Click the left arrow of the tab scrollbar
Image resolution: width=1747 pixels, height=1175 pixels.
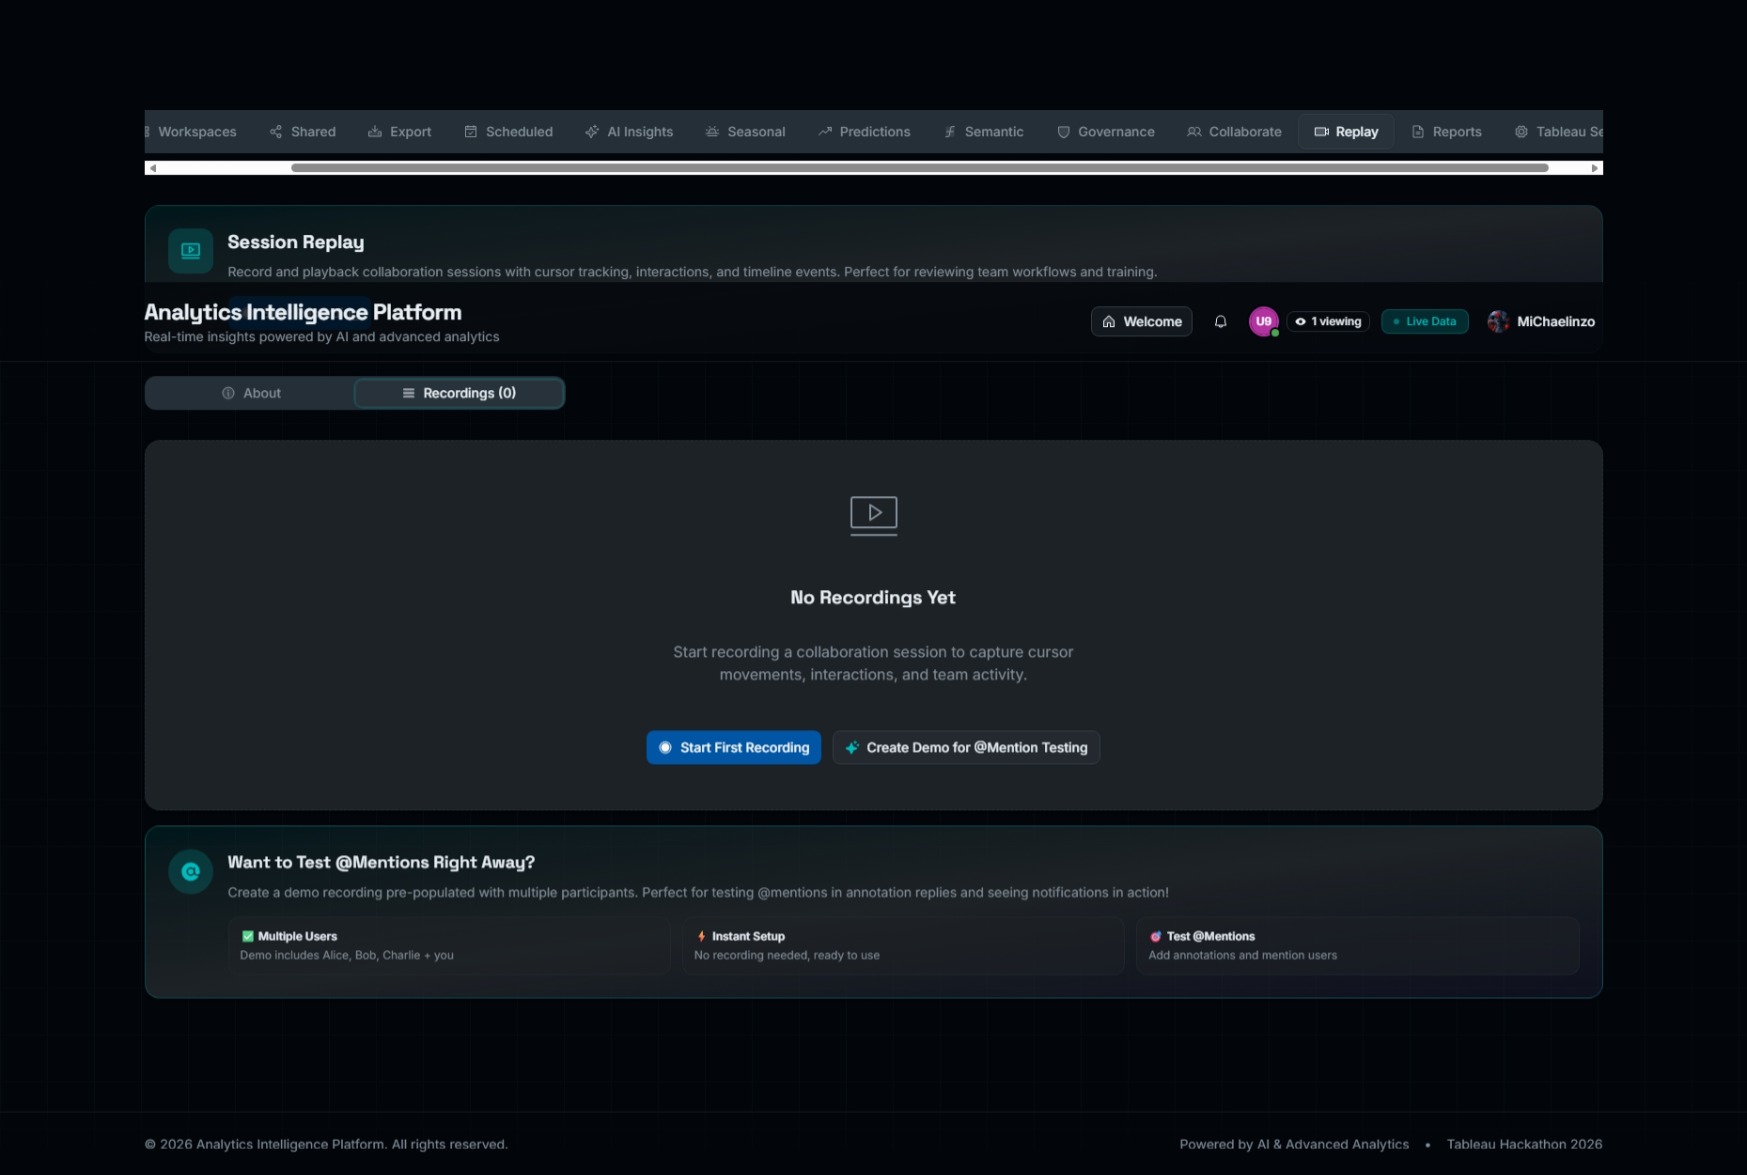click(x=152, y=168)
